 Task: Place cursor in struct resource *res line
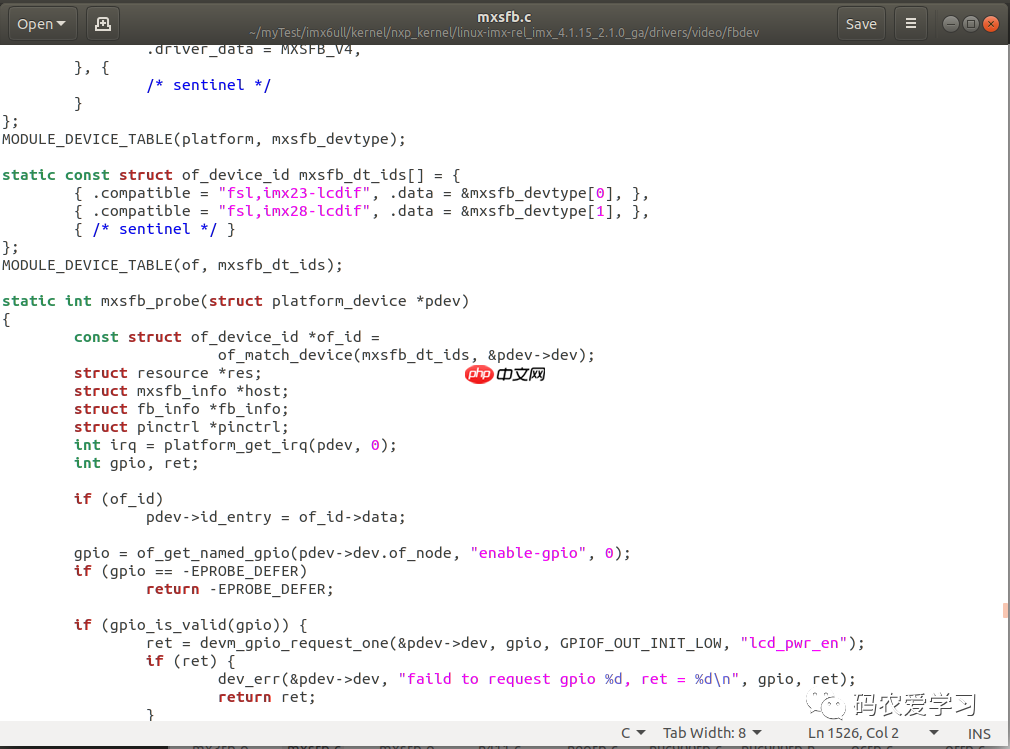(x=167, y=373)
